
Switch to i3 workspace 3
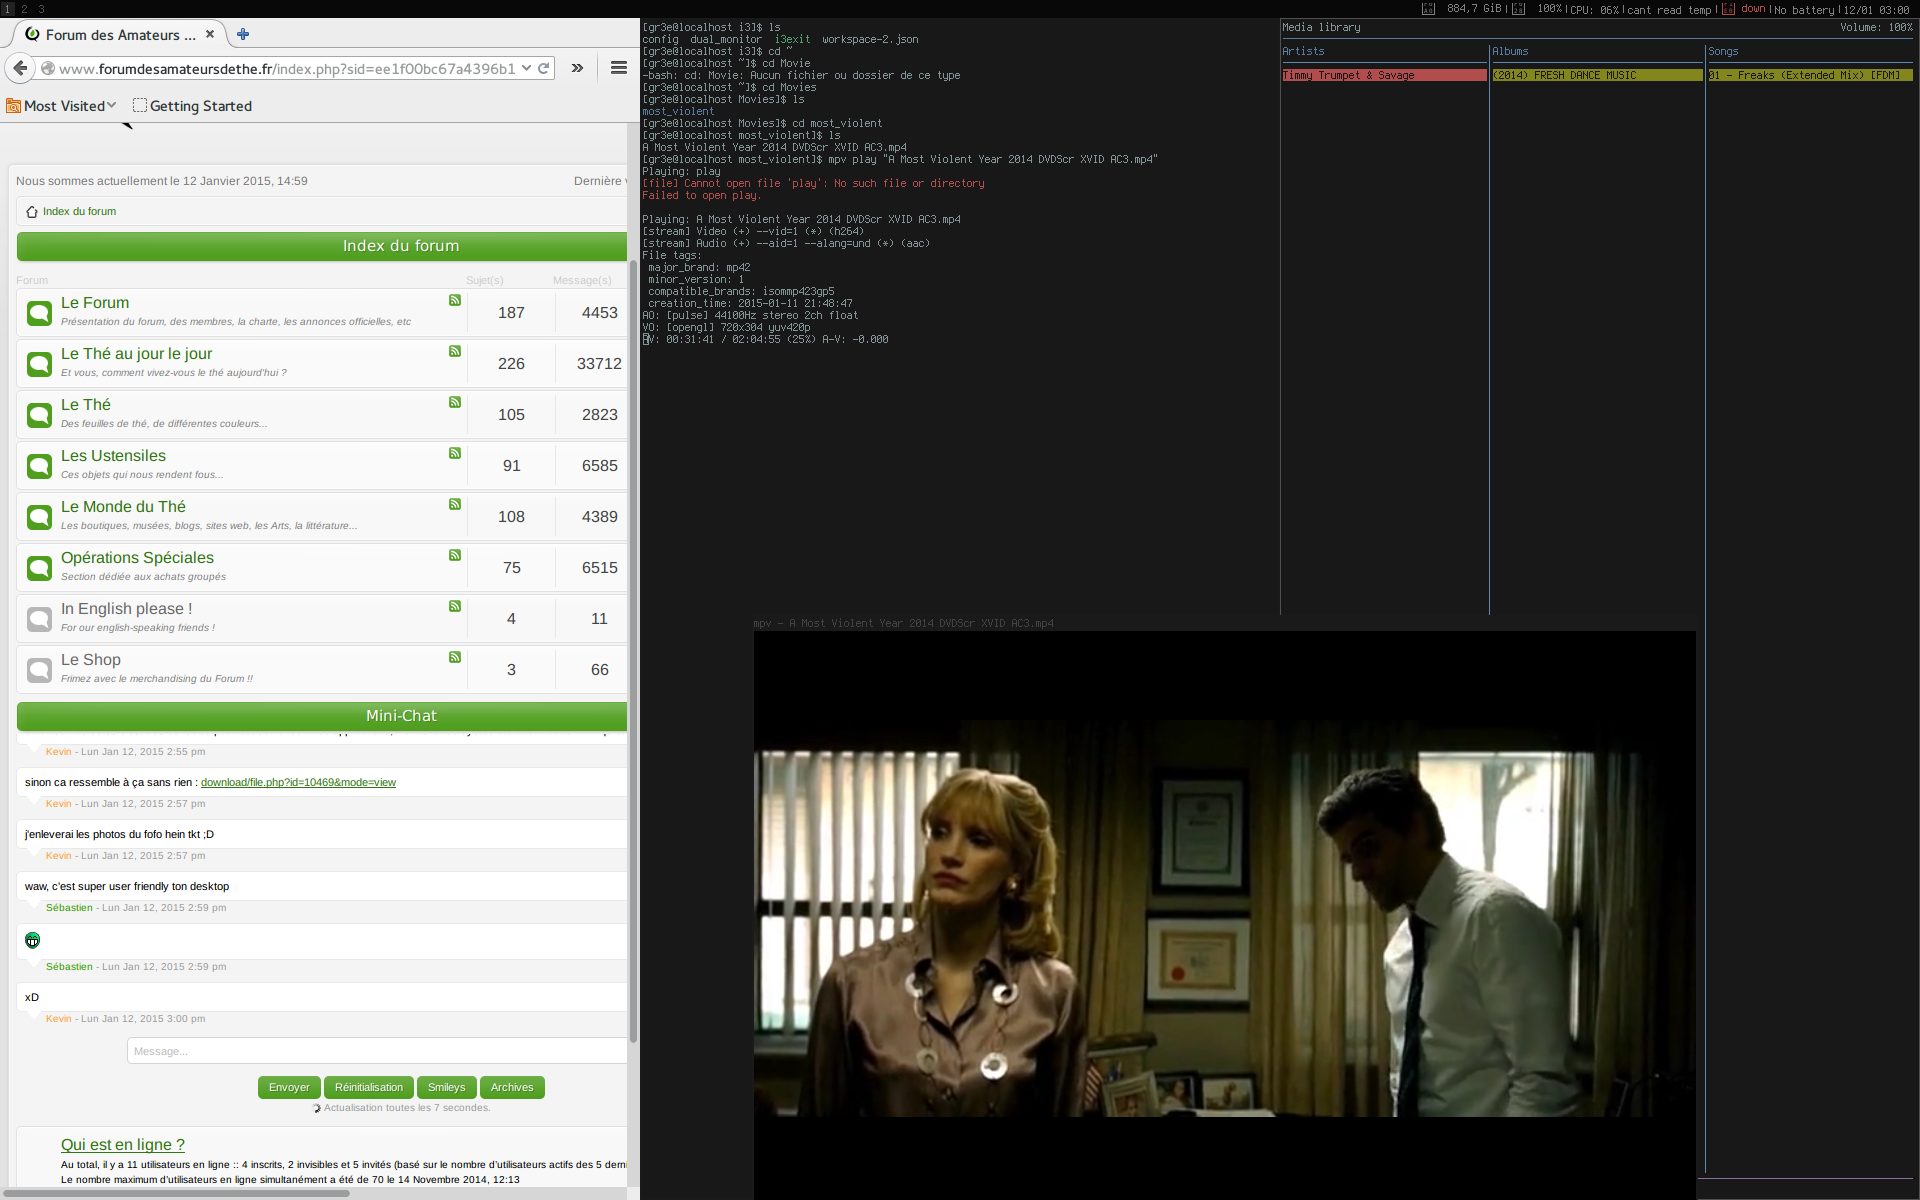pyautogui.click(x=41, y=9)
